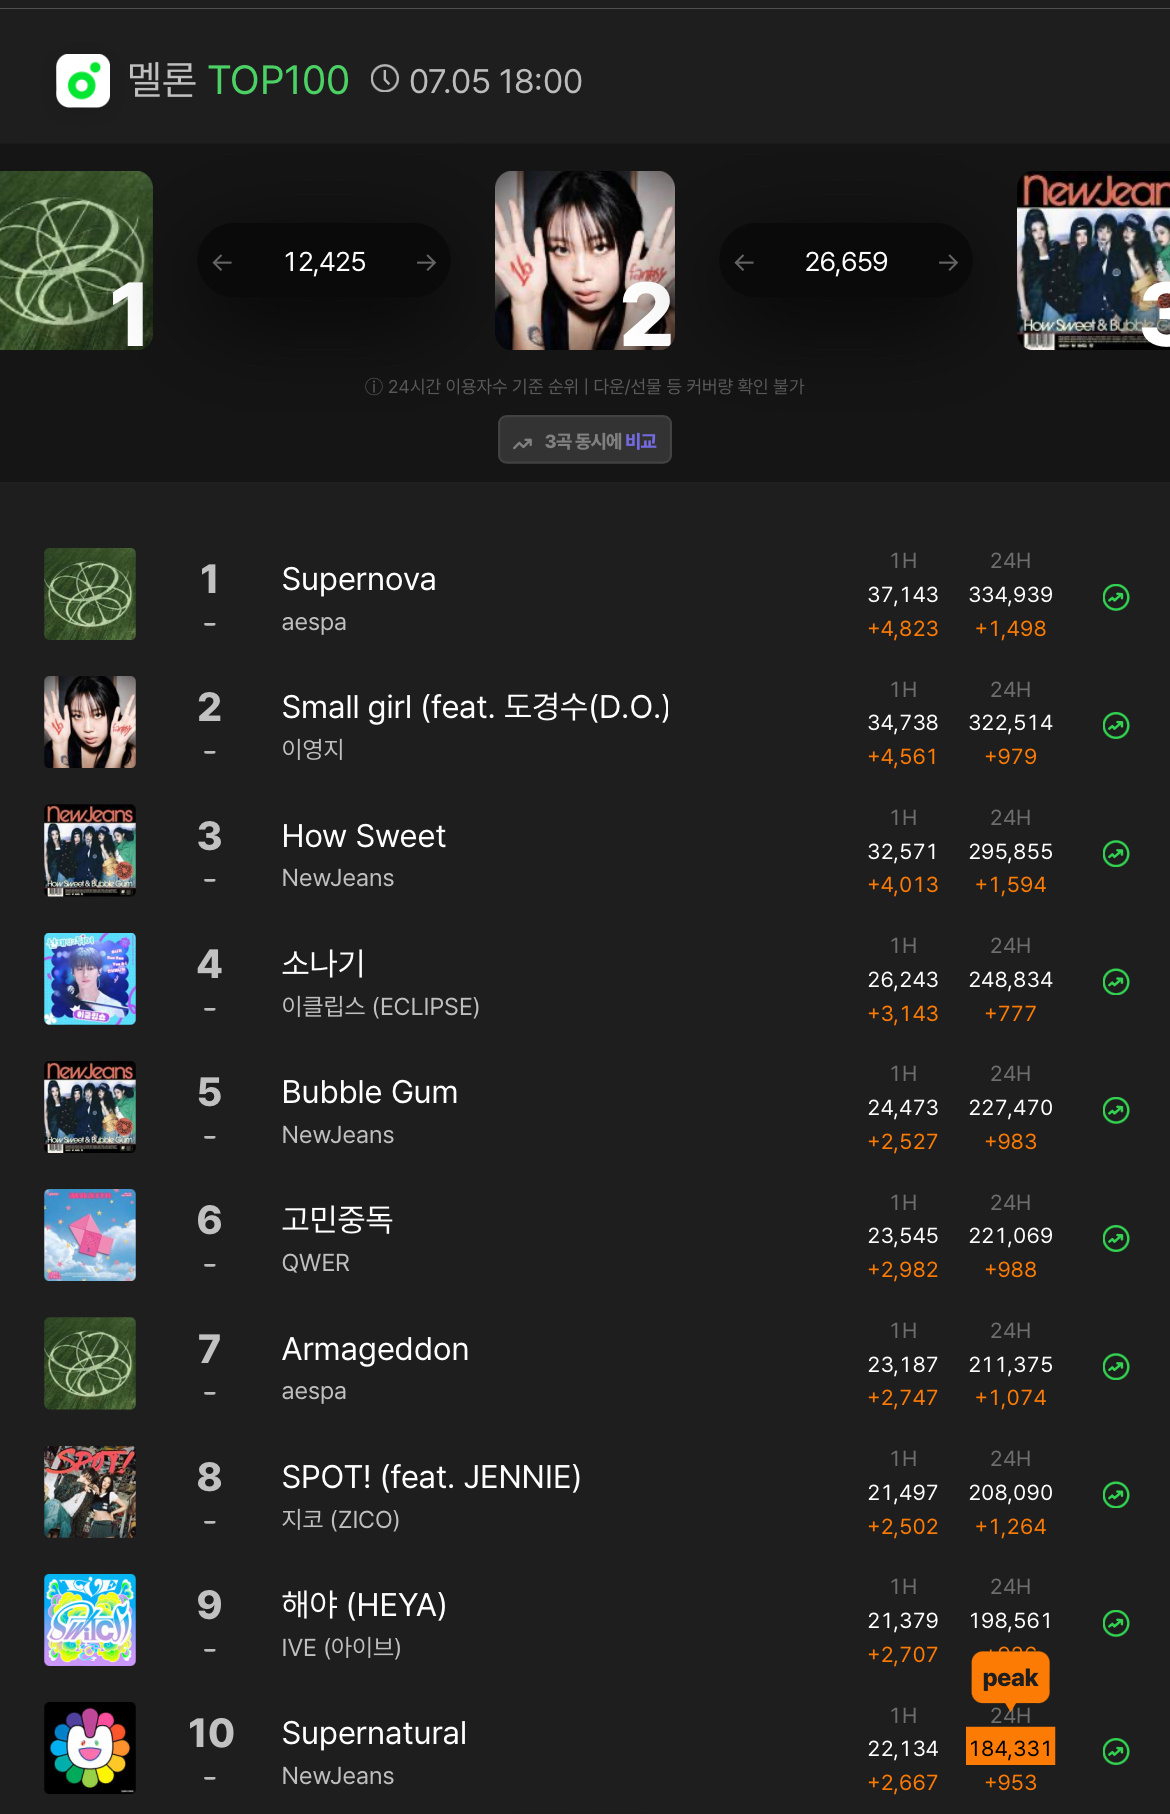Open the trend chart icon for Armageddon

(1116, 1366)
